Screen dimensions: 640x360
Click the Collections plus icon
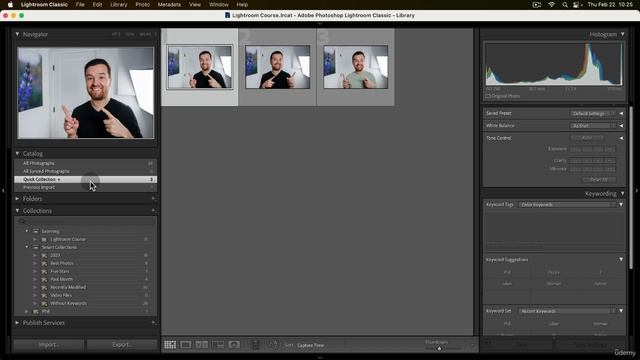tap(153, 211)
